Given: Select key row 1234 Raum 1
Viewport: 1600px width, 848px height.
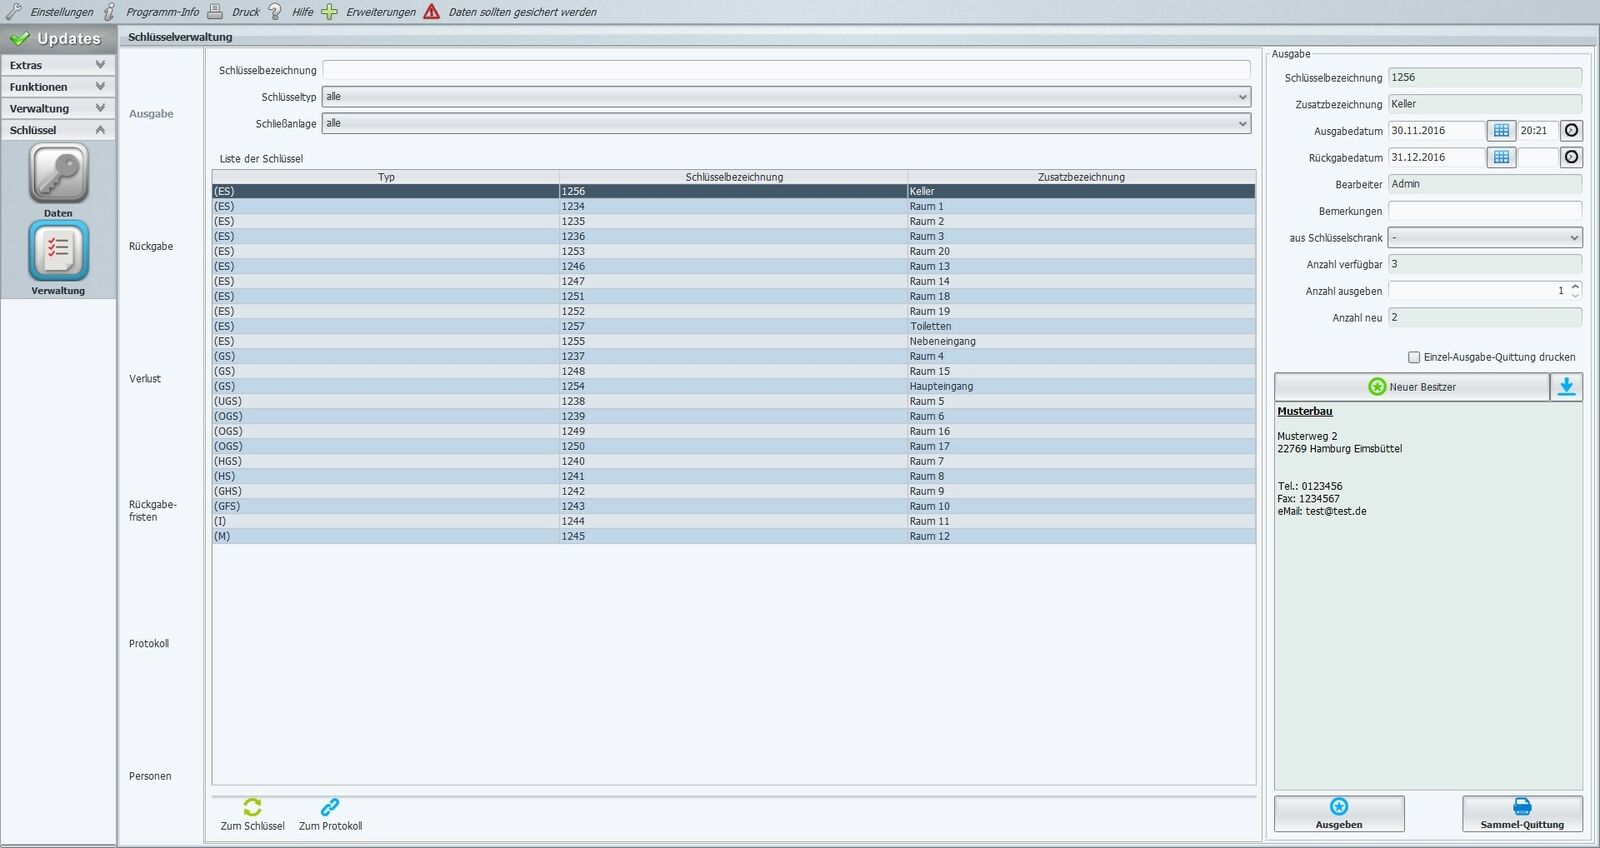Looking at the screenshot, I should (734, 206).
